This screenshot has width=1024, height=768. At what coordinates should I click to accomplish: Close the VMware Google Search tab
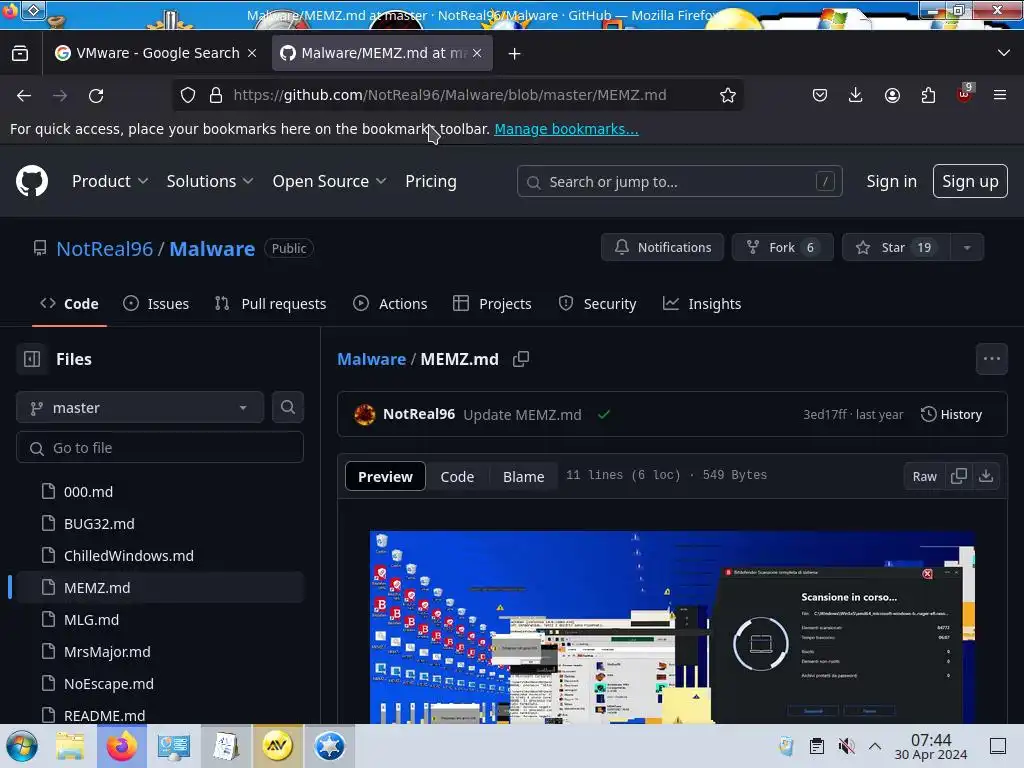point(252,54)
